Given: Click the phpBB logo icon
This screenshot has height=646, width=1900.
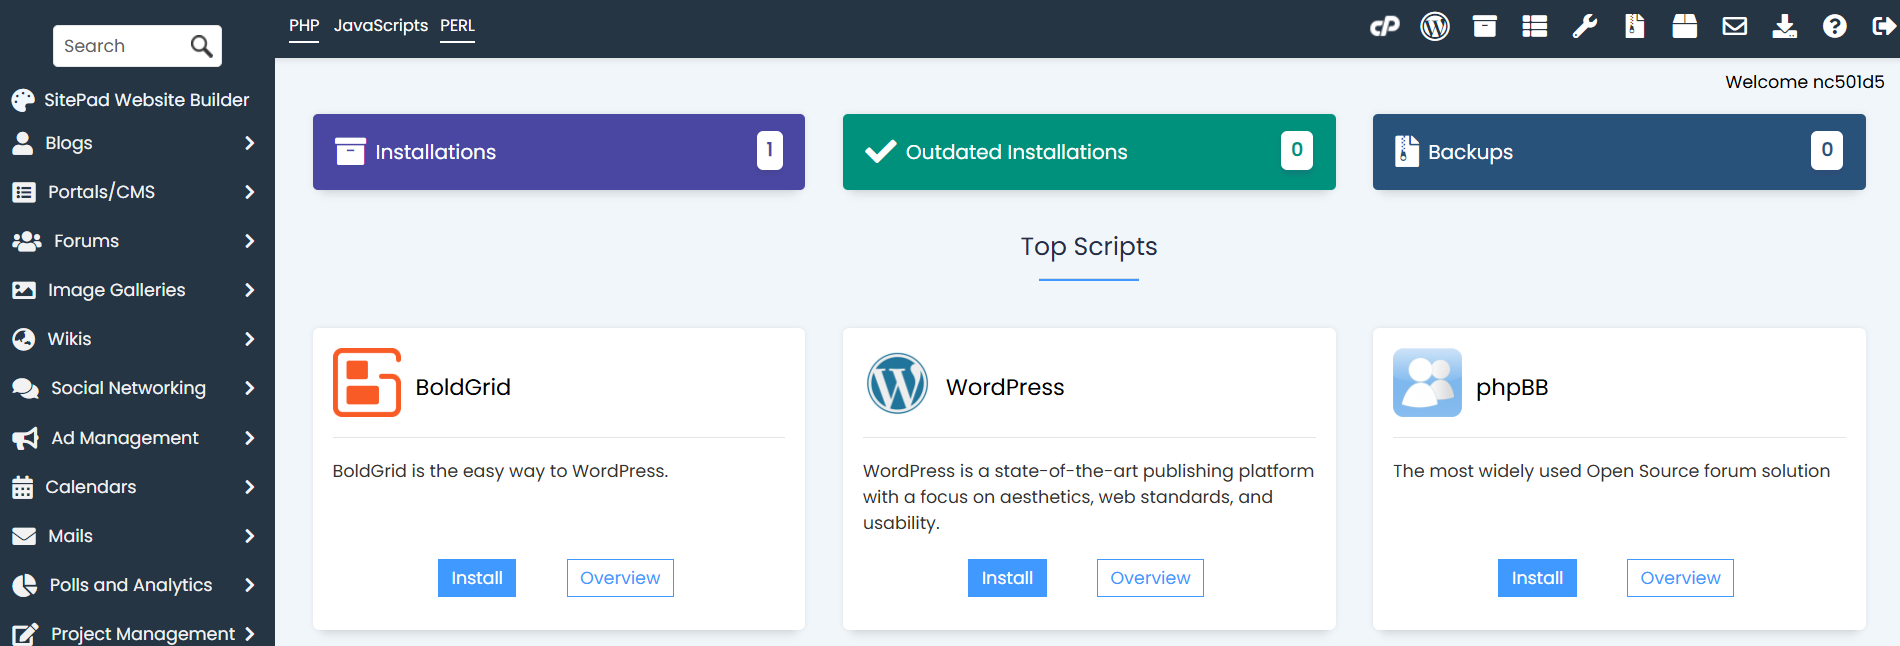Looking at the screenshot, I should 1427,382.
